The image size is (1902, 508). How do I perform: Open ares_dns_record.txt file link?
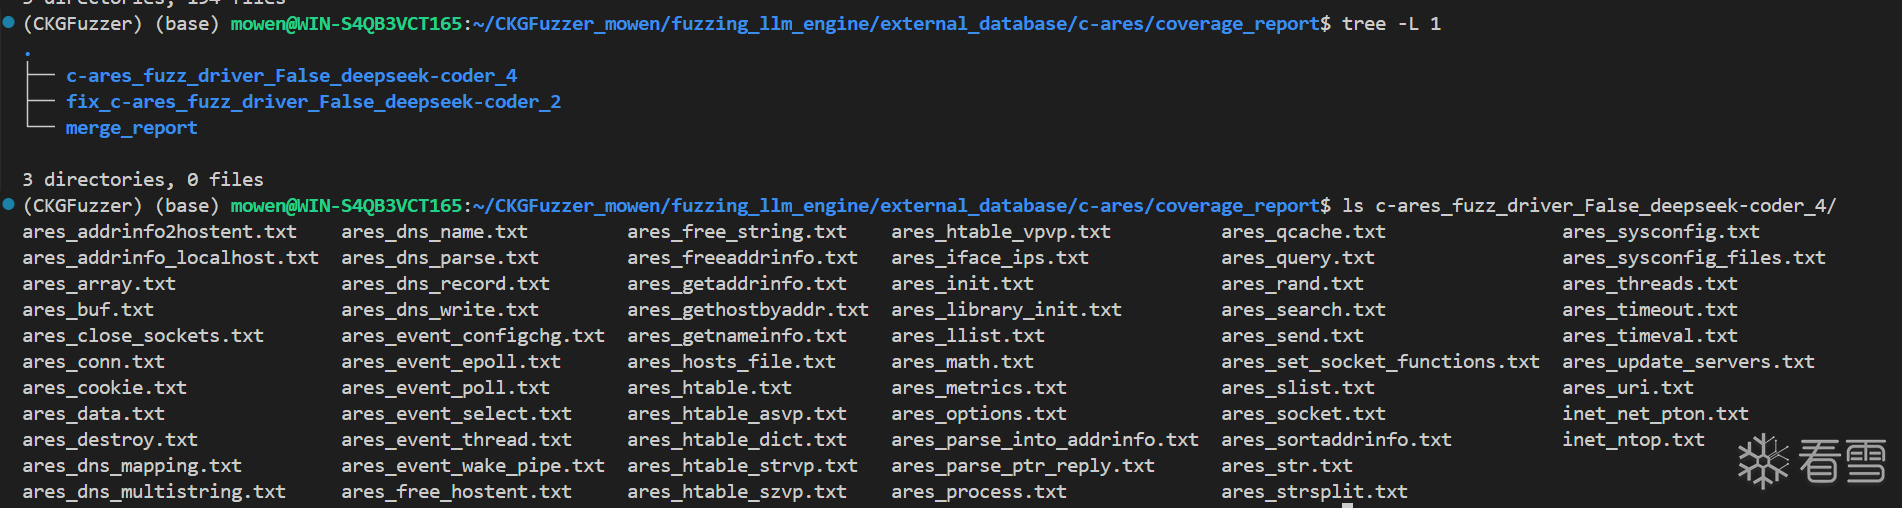click(445, 284)
